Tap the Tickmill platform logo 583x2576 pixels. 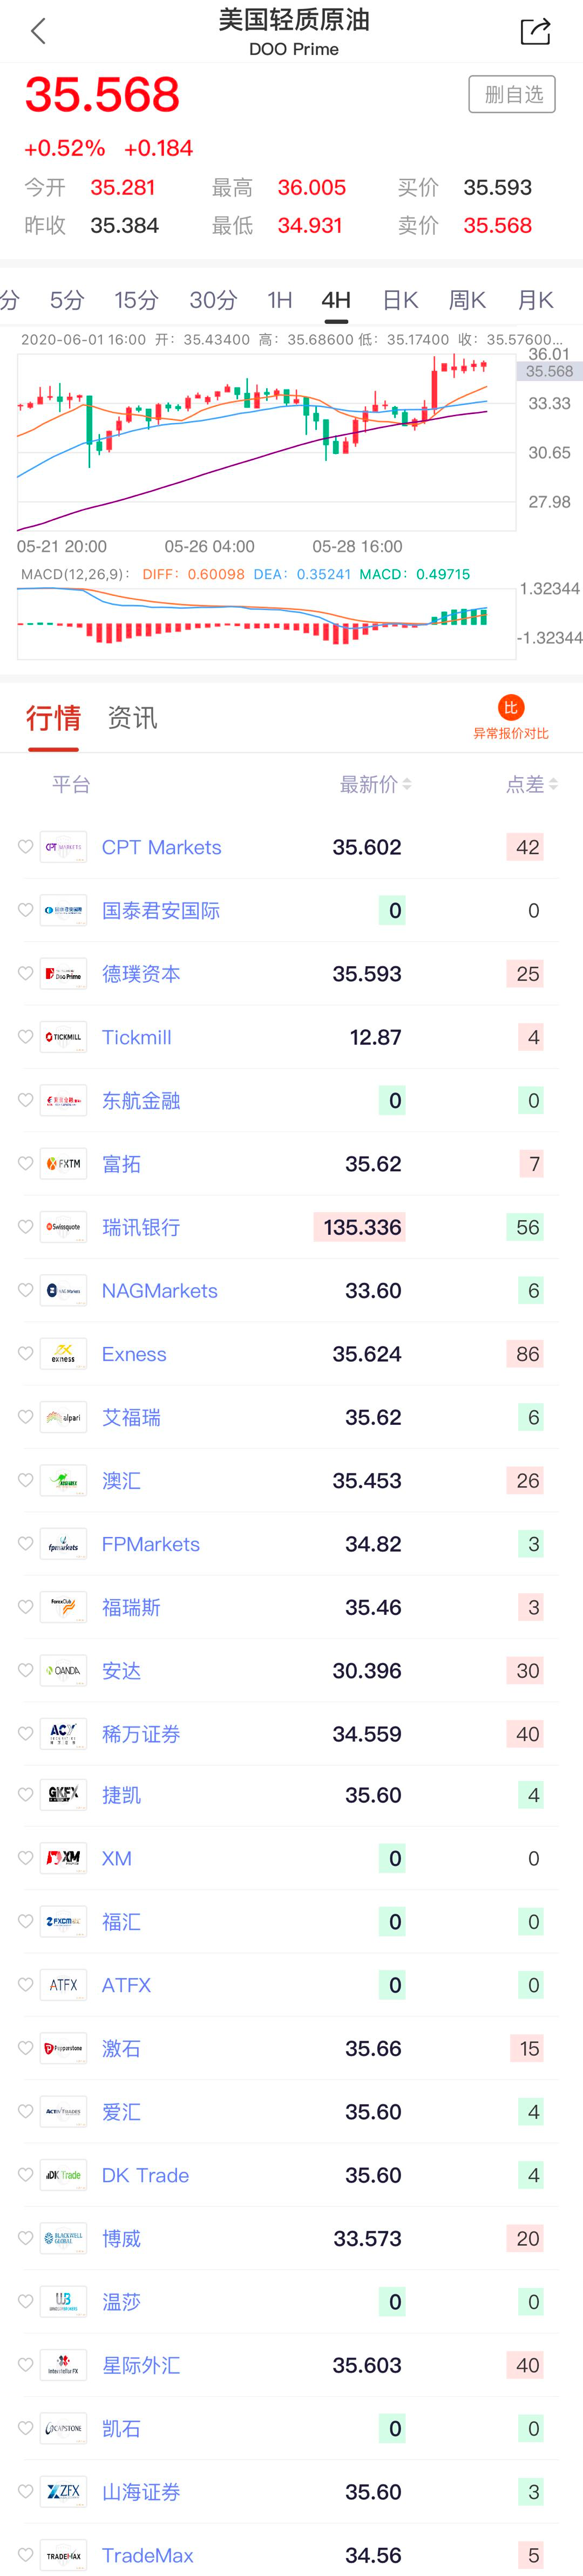(63, 1037)
